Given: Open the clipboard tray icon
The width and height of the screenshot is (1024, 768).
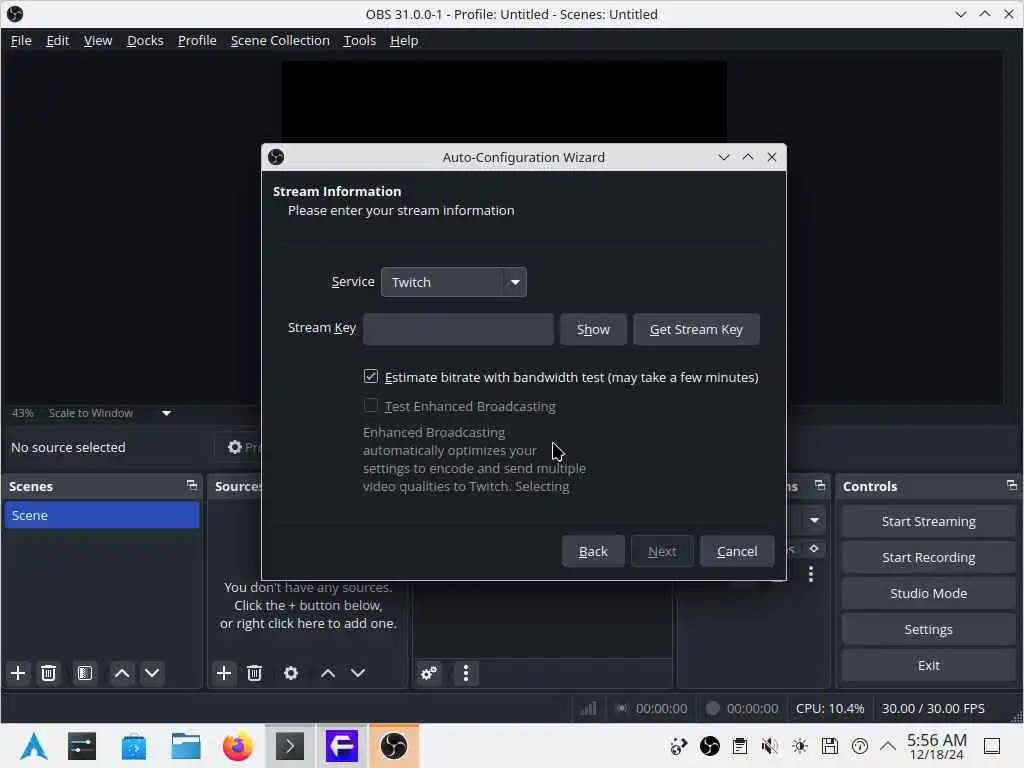Looking at the screenshot, I should [x=740, y=746].
